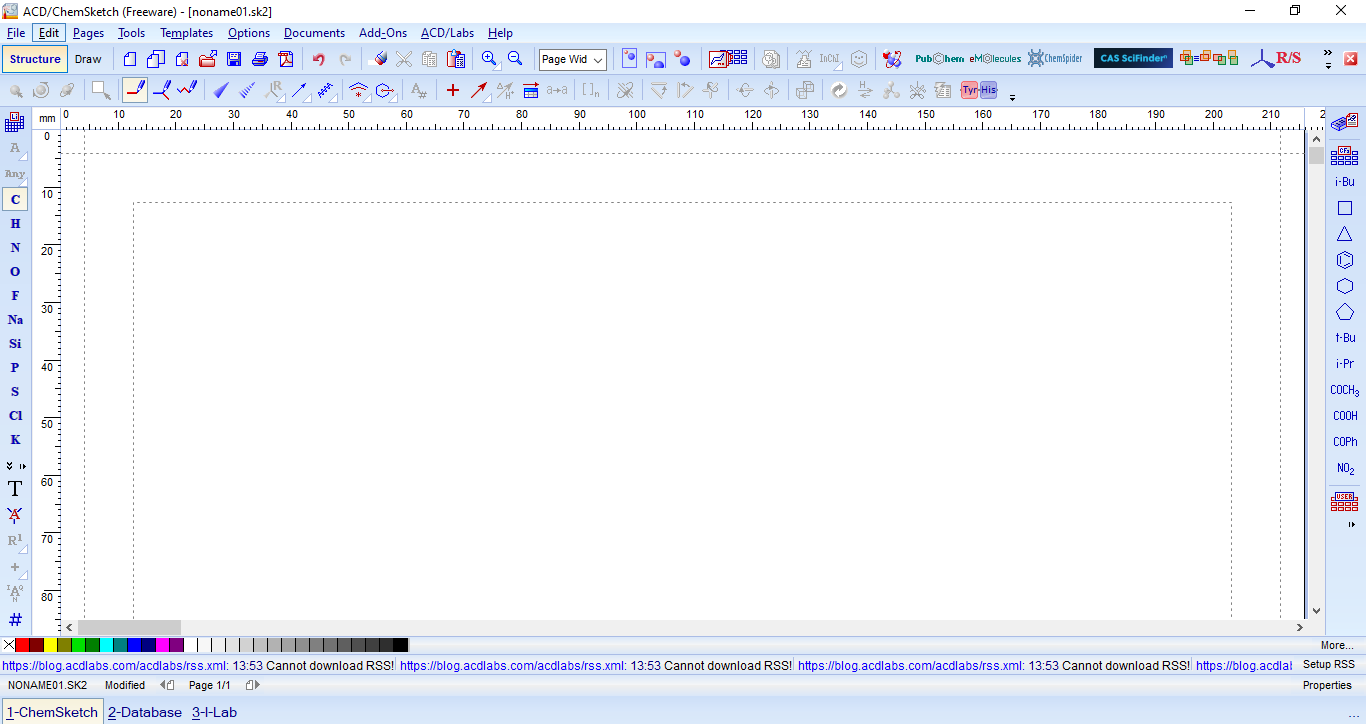This screenshot has width=1366, height=724.
Task: Click the Undo arrow icon
Action: click(318, 59)
